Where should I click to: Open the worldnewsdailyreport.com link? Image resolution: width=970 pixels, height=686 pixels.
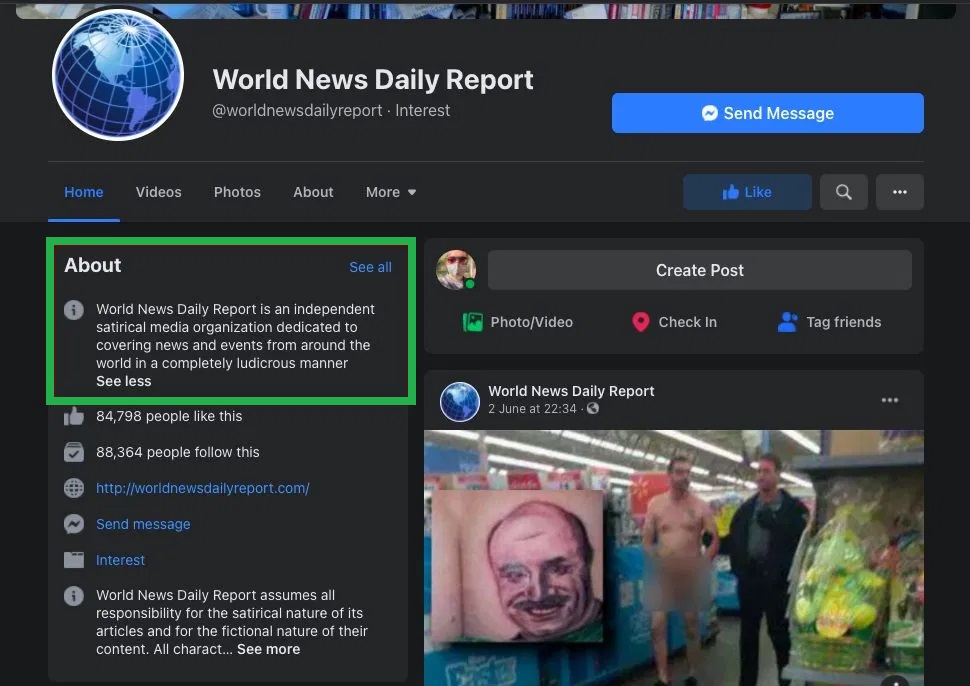point(203,488)
